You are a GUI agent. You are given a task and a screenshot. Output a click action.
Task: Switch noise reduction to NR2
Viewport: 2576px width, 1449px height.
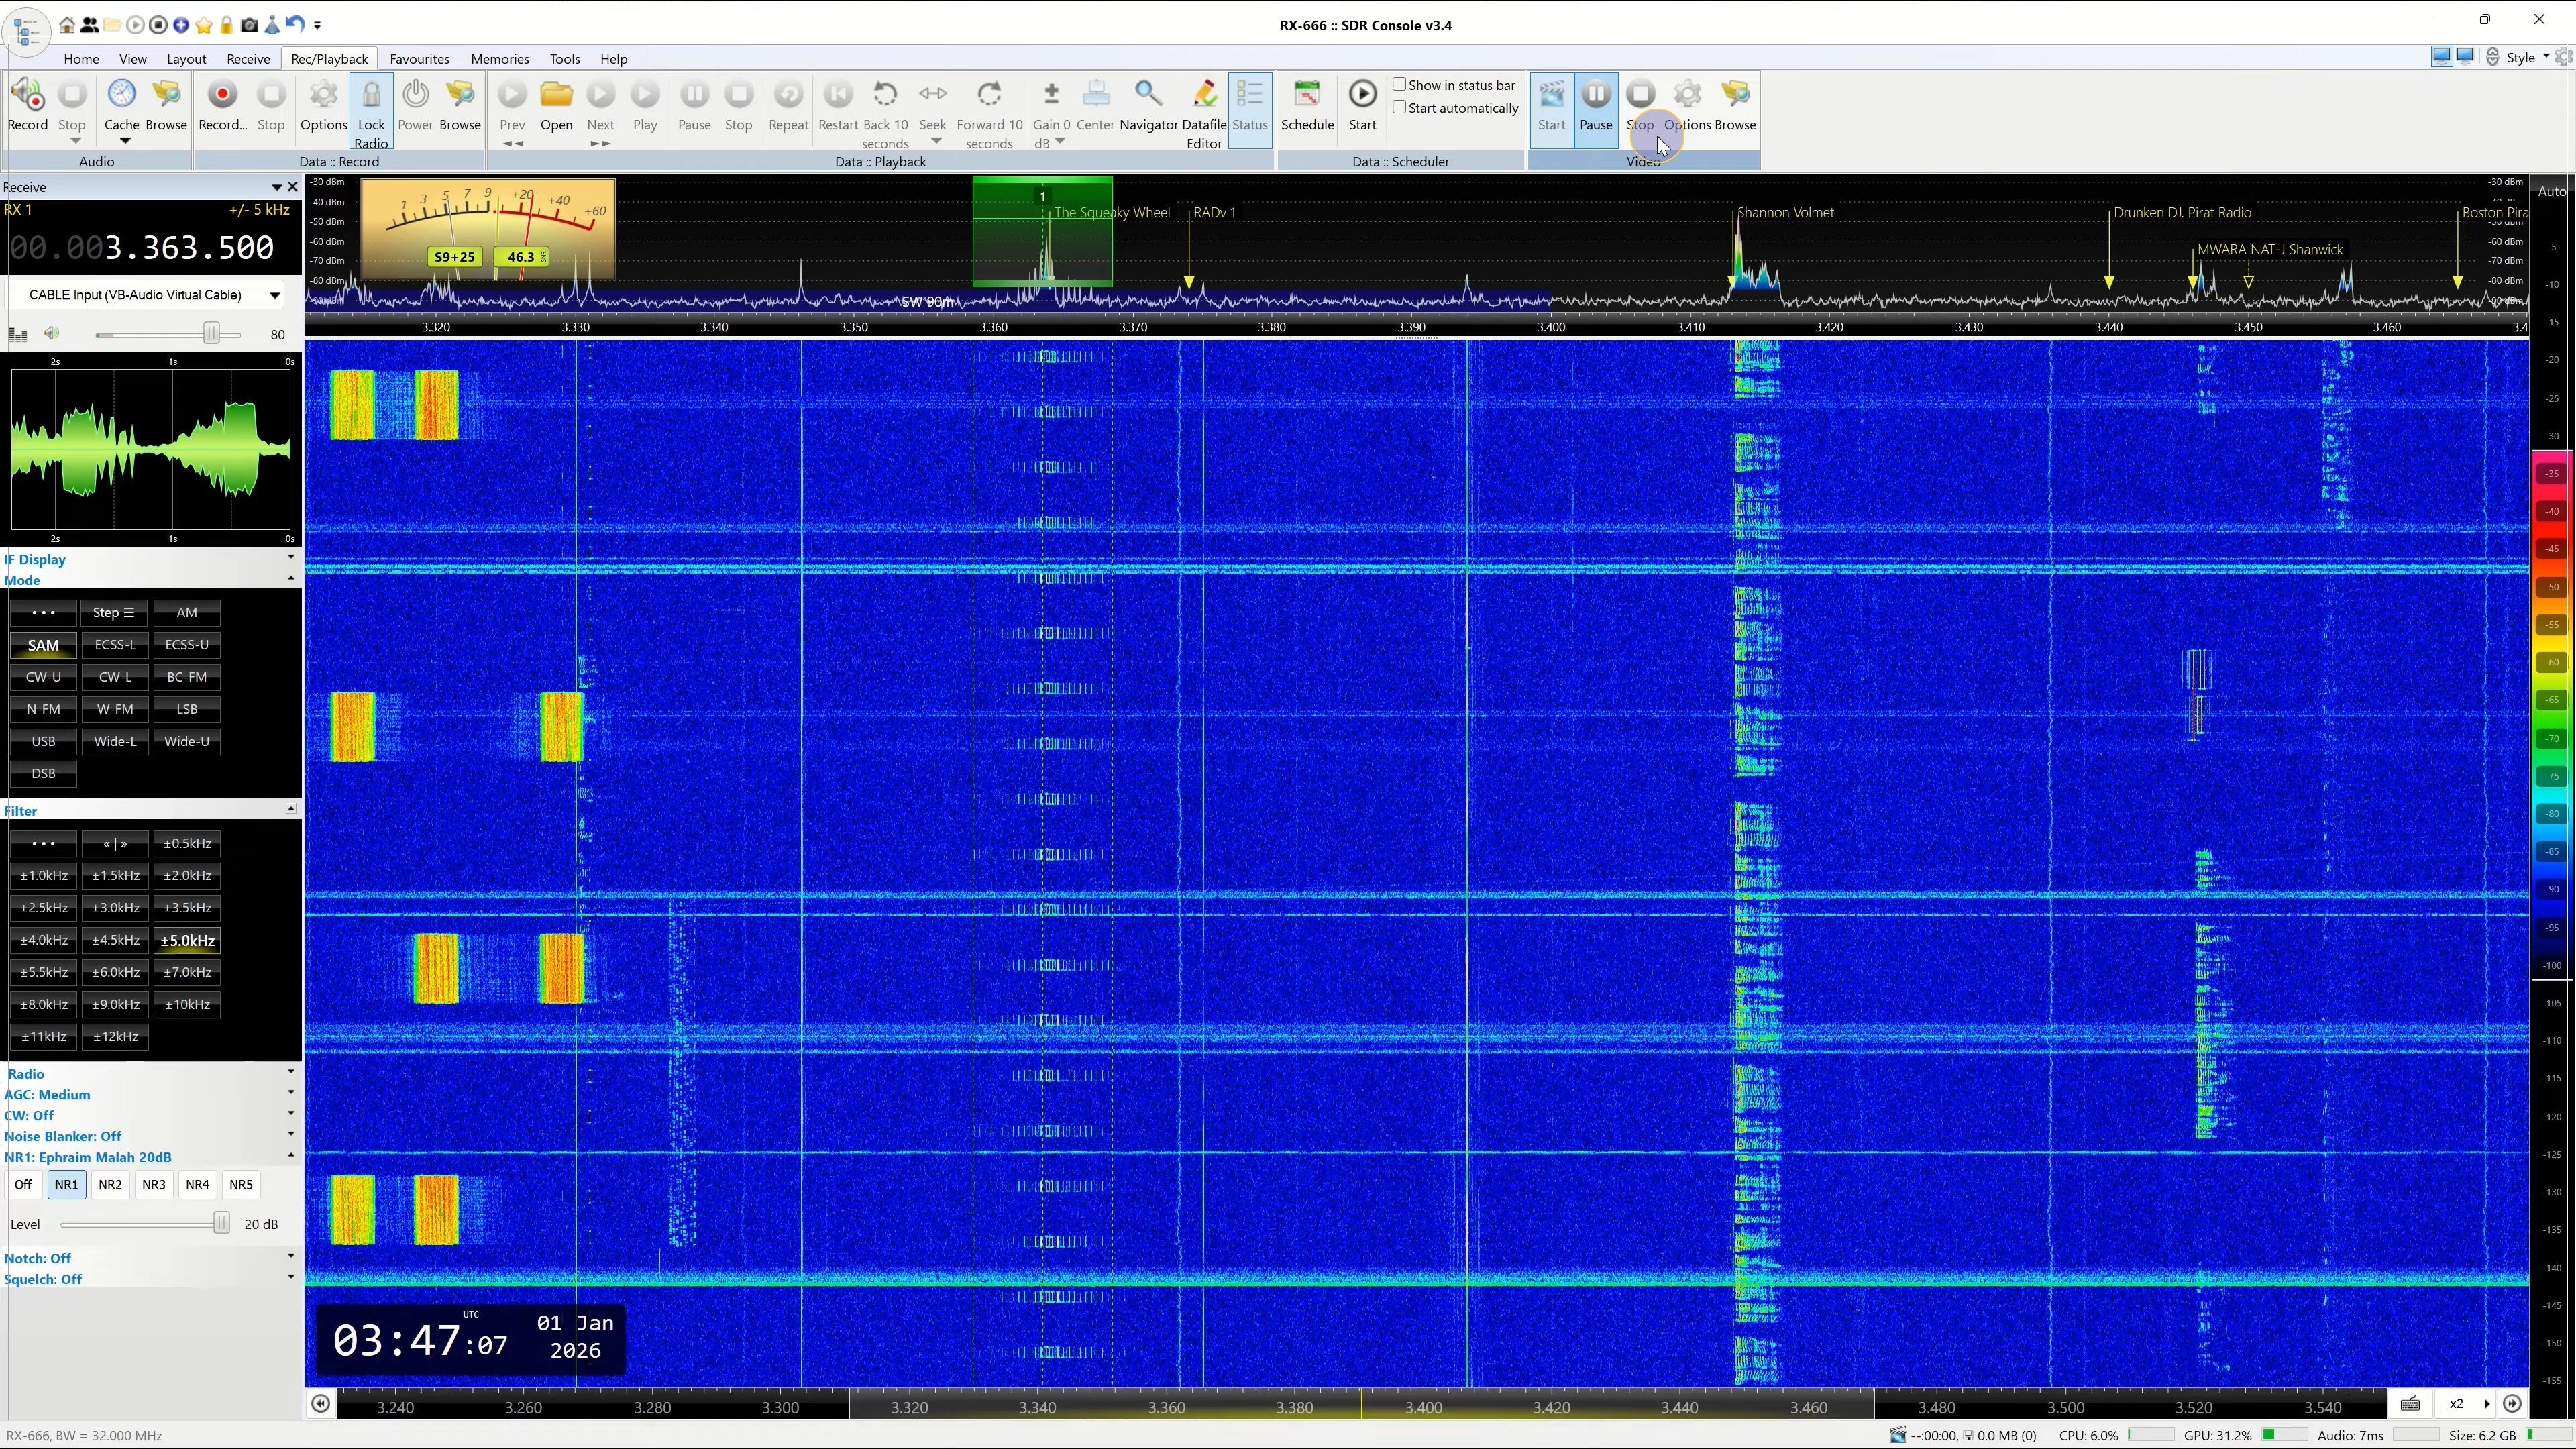click(110, 1184)
